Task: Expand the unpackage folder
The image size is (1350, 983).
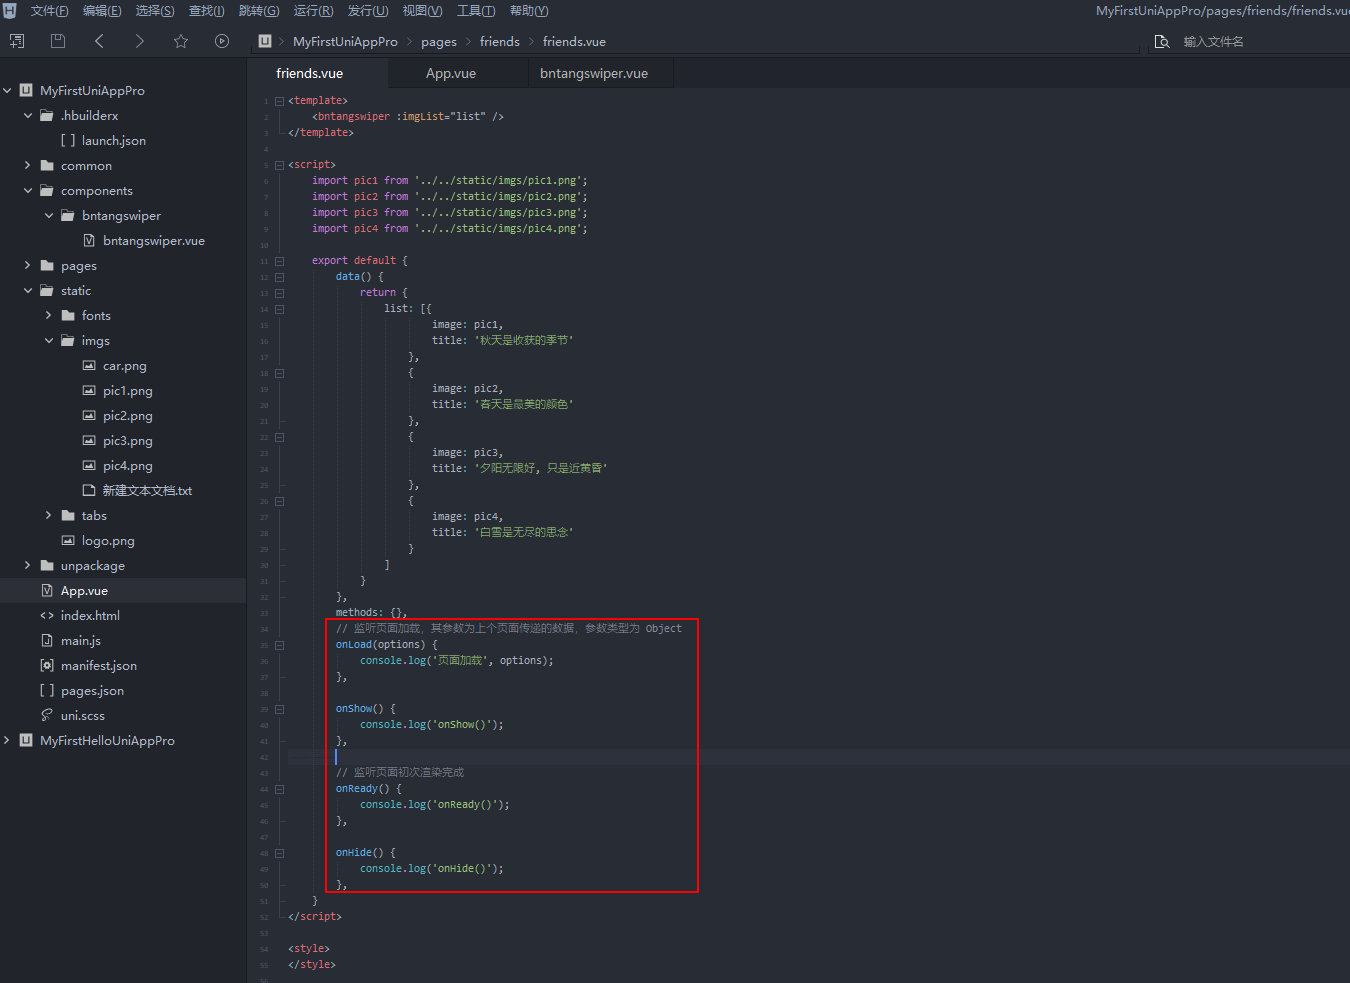Action: click(28, 566)
